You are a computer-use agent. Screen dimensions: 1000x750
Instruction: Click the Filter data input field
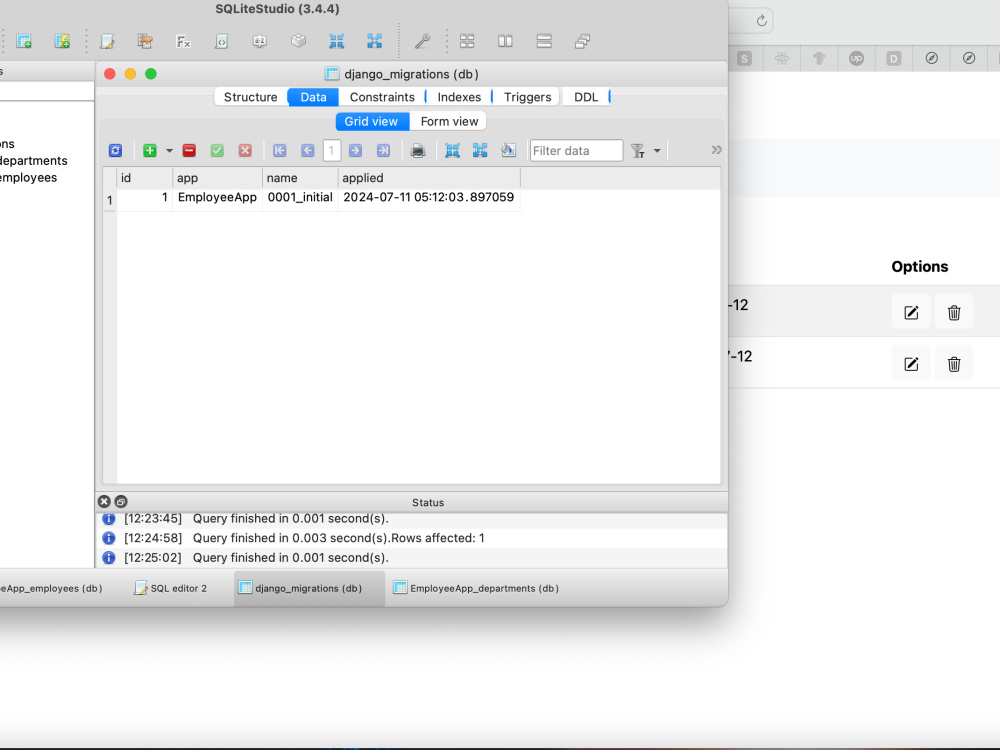coord(577,151)
